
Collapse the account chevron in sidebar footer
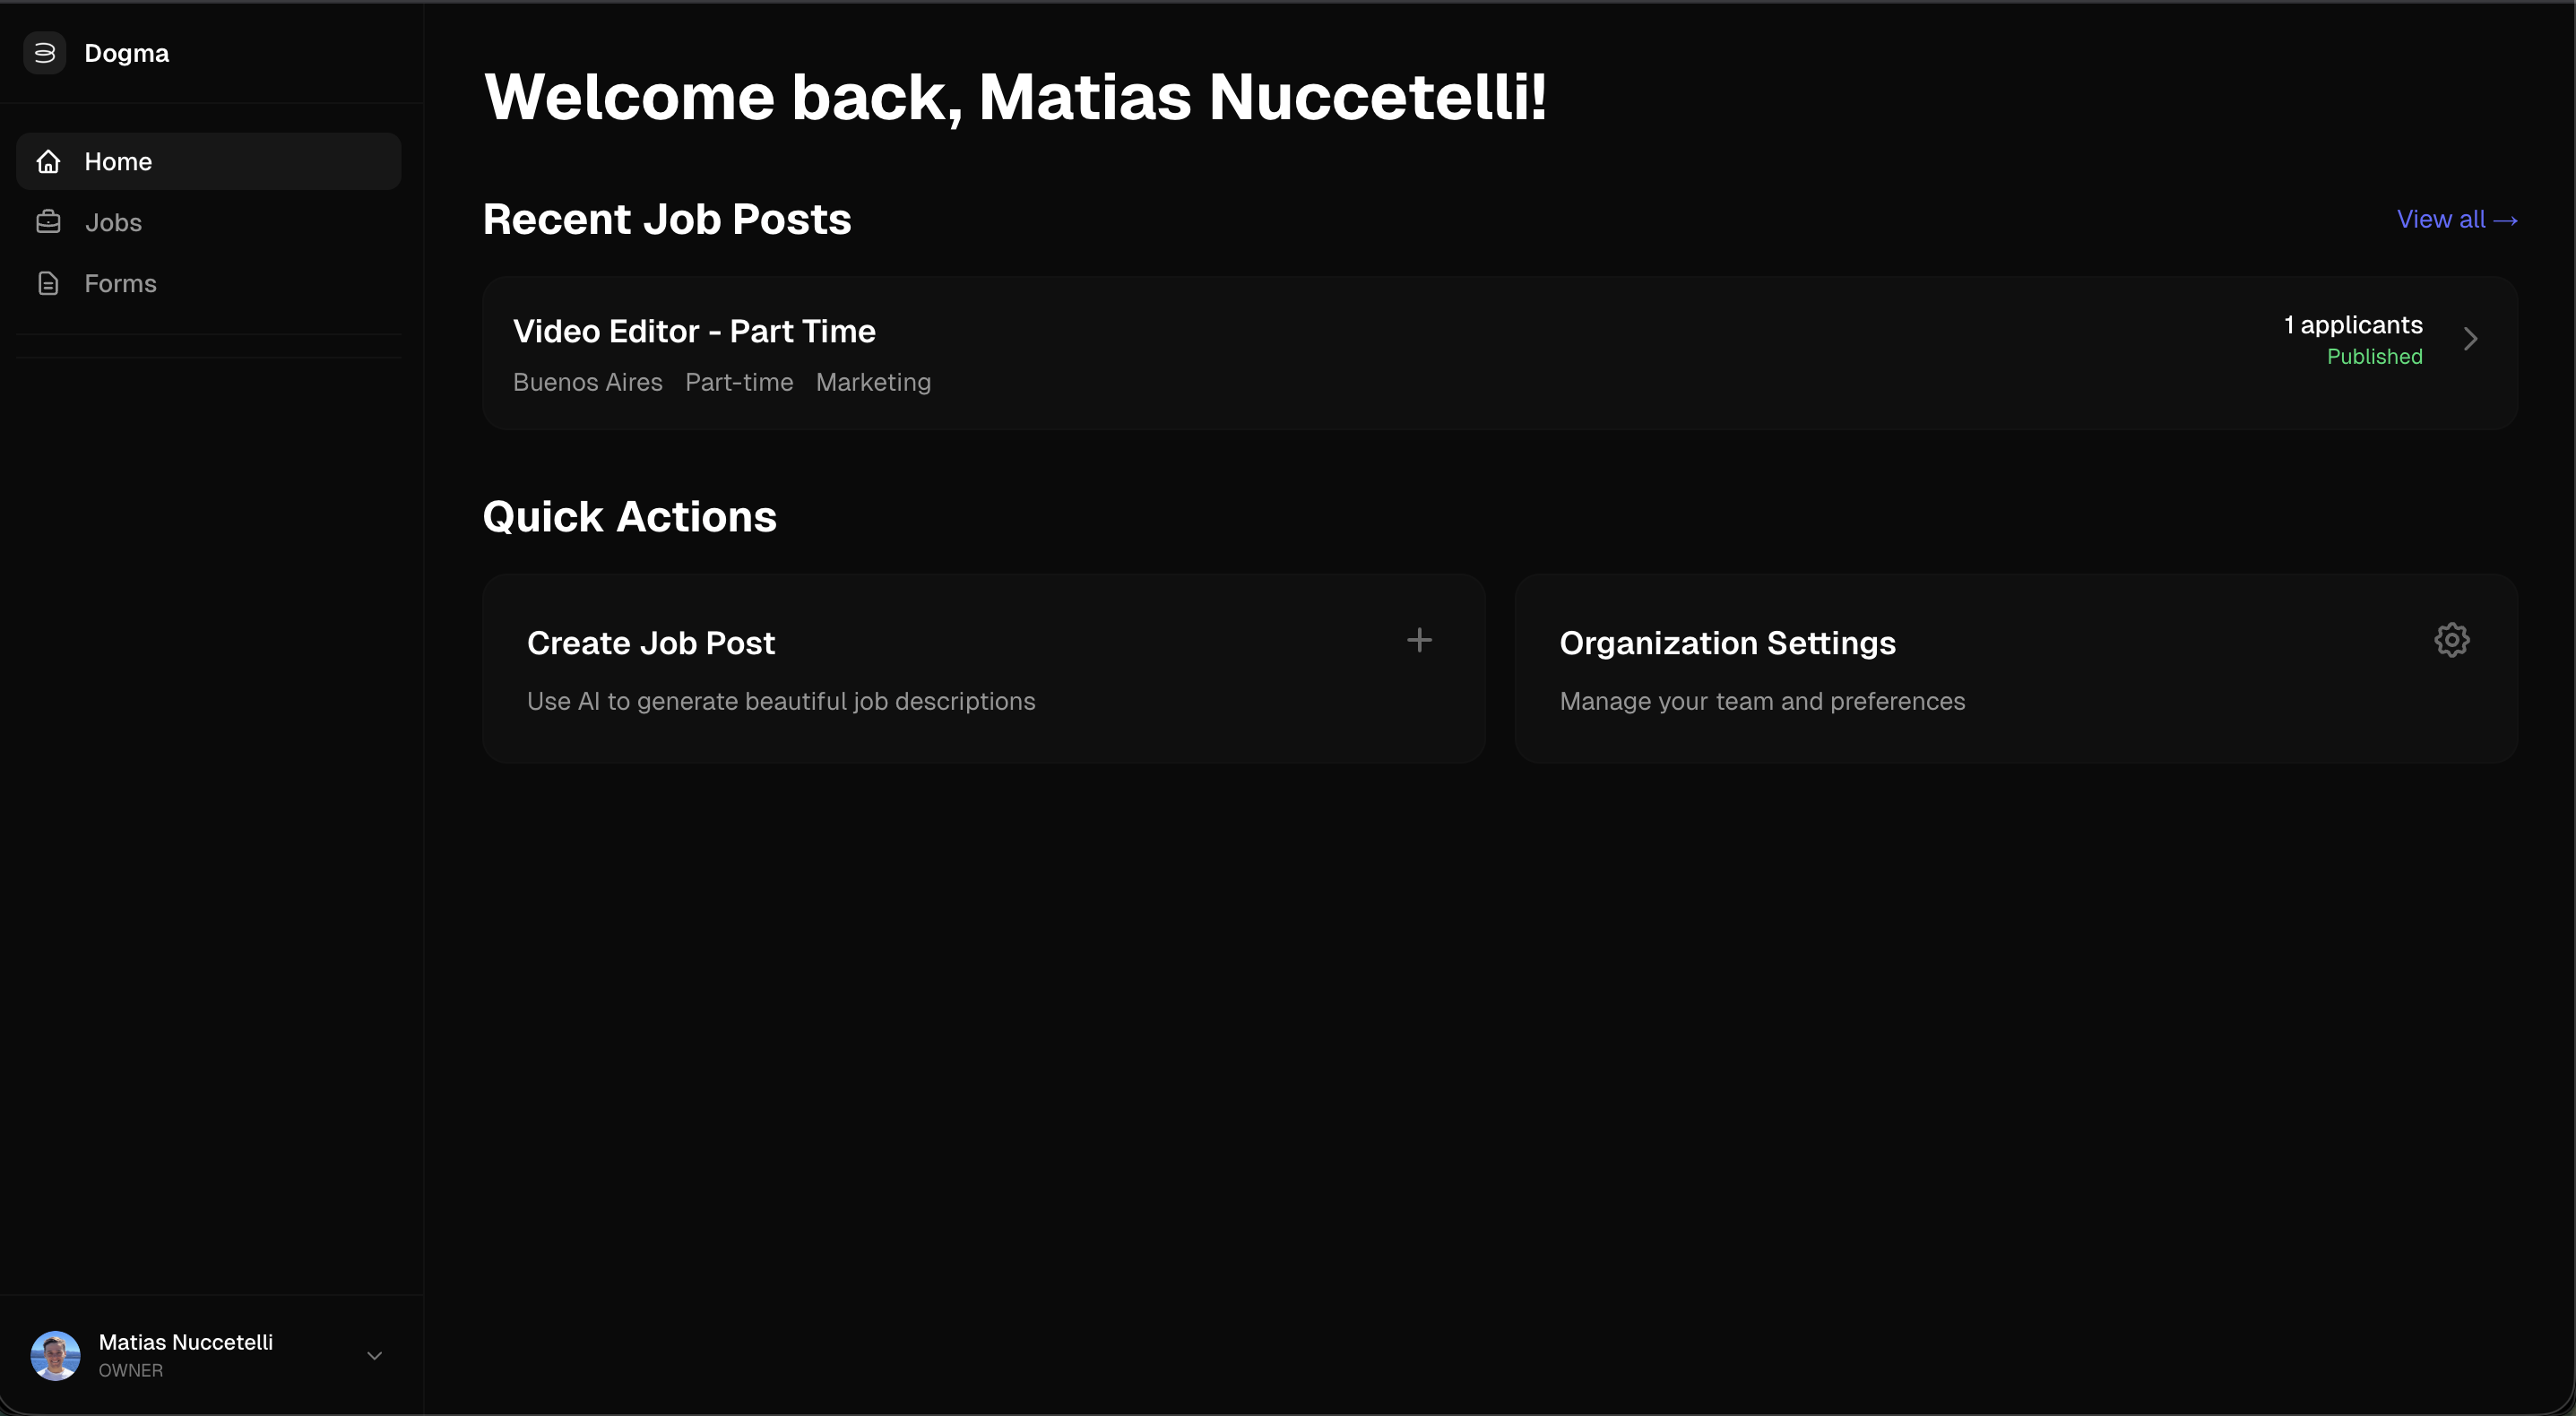(374, 1356)
